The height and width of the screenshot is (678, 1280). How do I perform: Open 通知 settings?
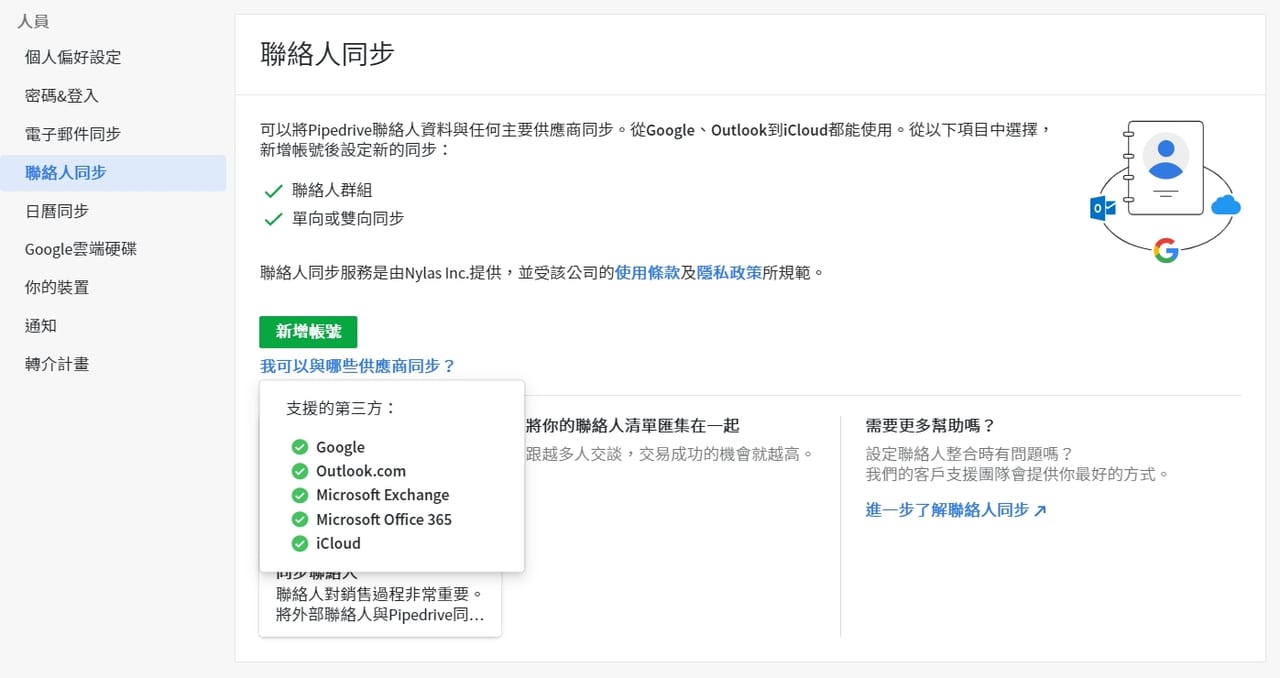coord(41,325)
